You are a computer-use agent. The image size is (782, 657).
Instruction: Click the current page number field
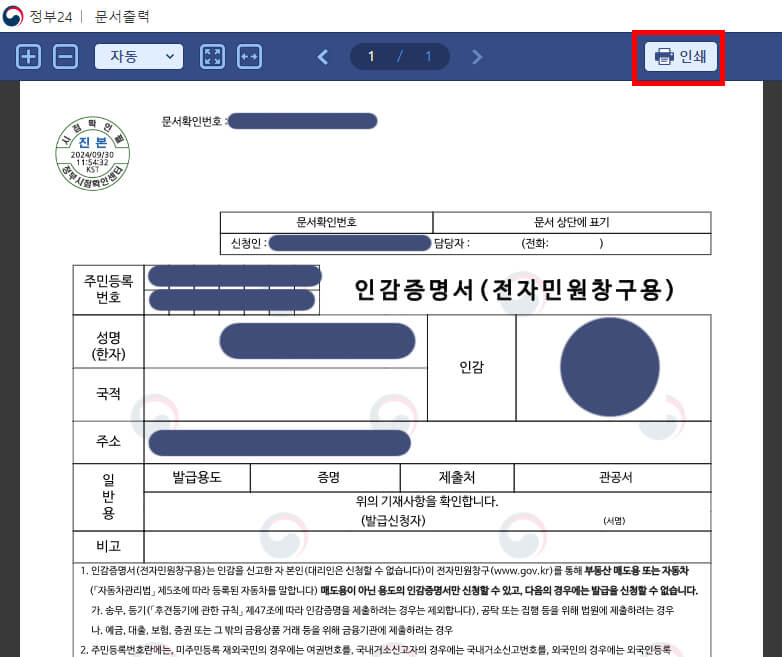click(371, 56)
